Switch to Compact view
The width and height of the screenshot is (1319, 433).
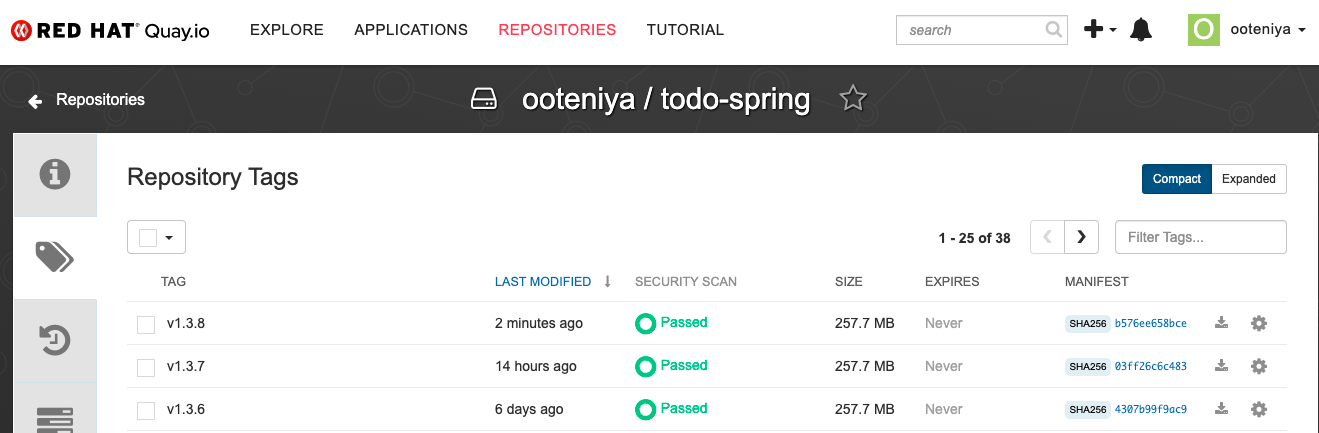pyautogui.click(x=1177, y=179)
